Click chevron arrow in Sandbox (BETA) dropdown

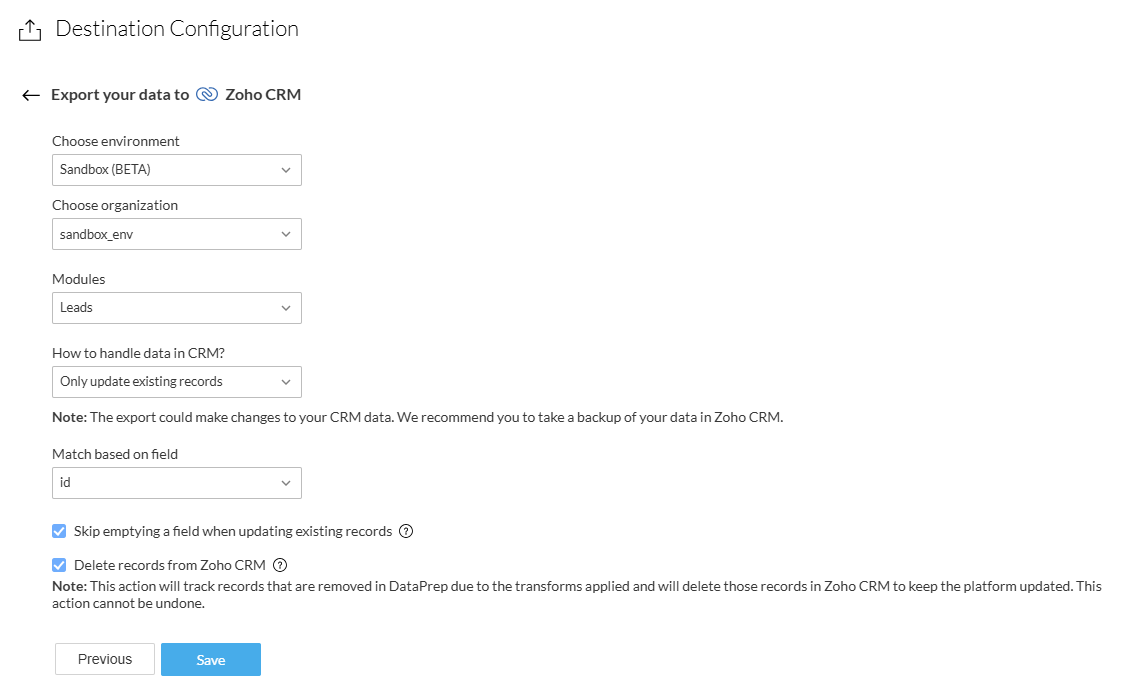(x=286, y=170)
